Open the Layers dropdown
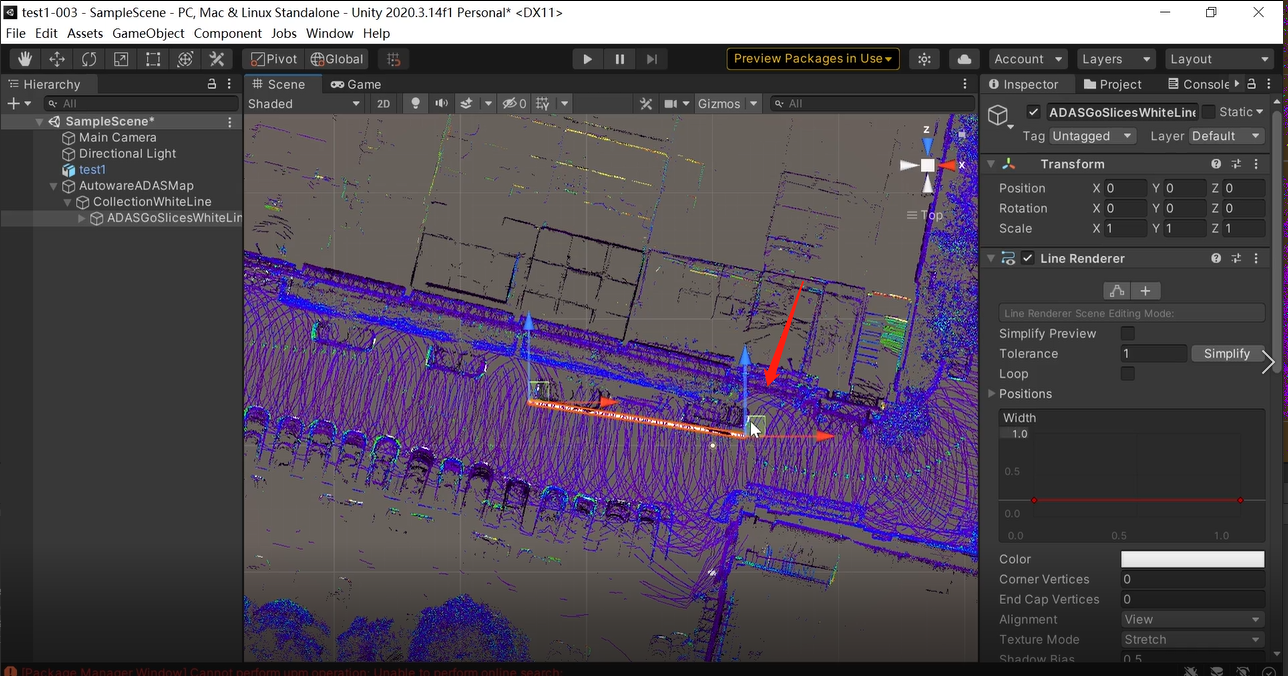The image size is (1288, 676). (1115, 59)
